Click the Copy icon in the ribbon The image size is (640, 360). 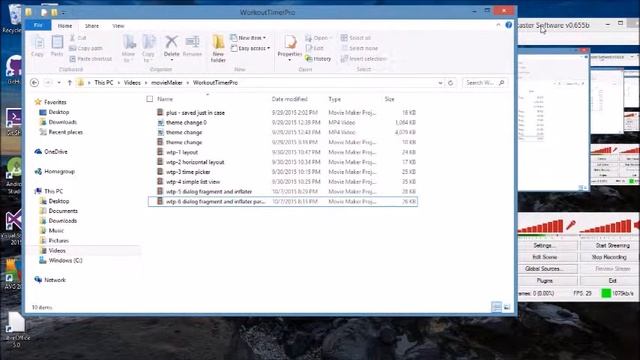pos(38,46)
